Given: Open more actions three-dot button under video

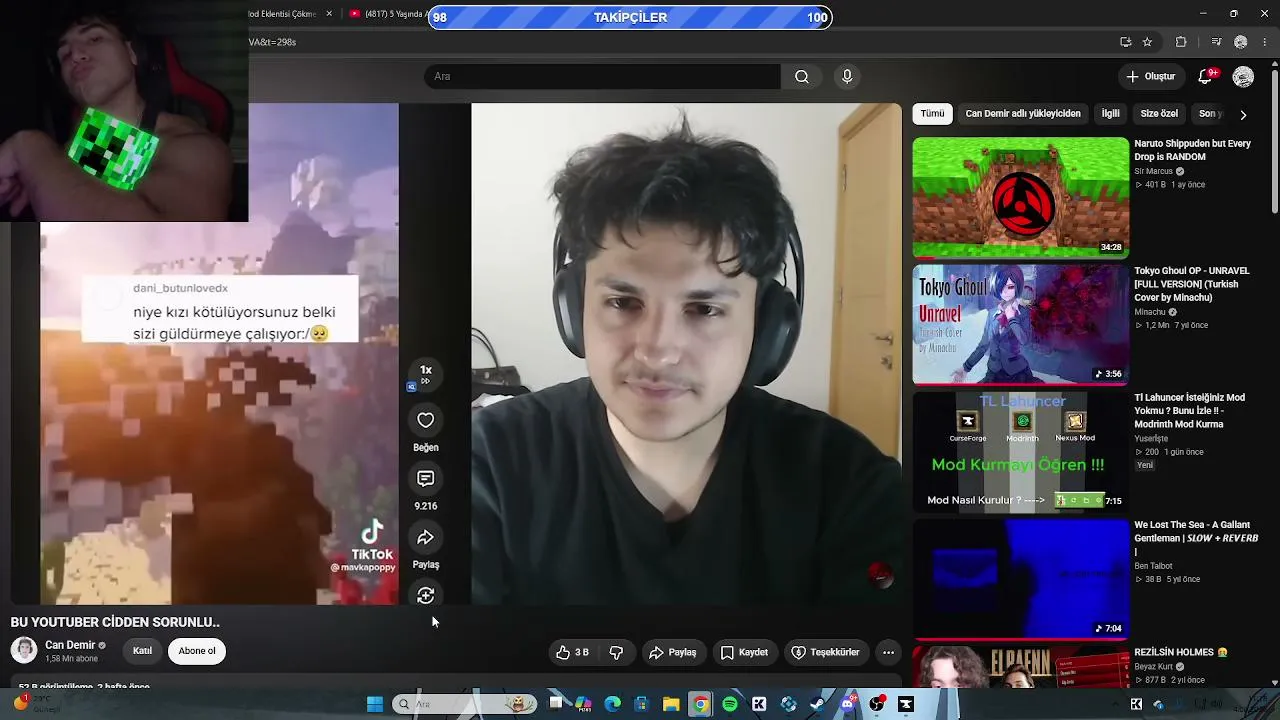Looking at the screenshot, I should pyautogui.click(x=888, y=652).
